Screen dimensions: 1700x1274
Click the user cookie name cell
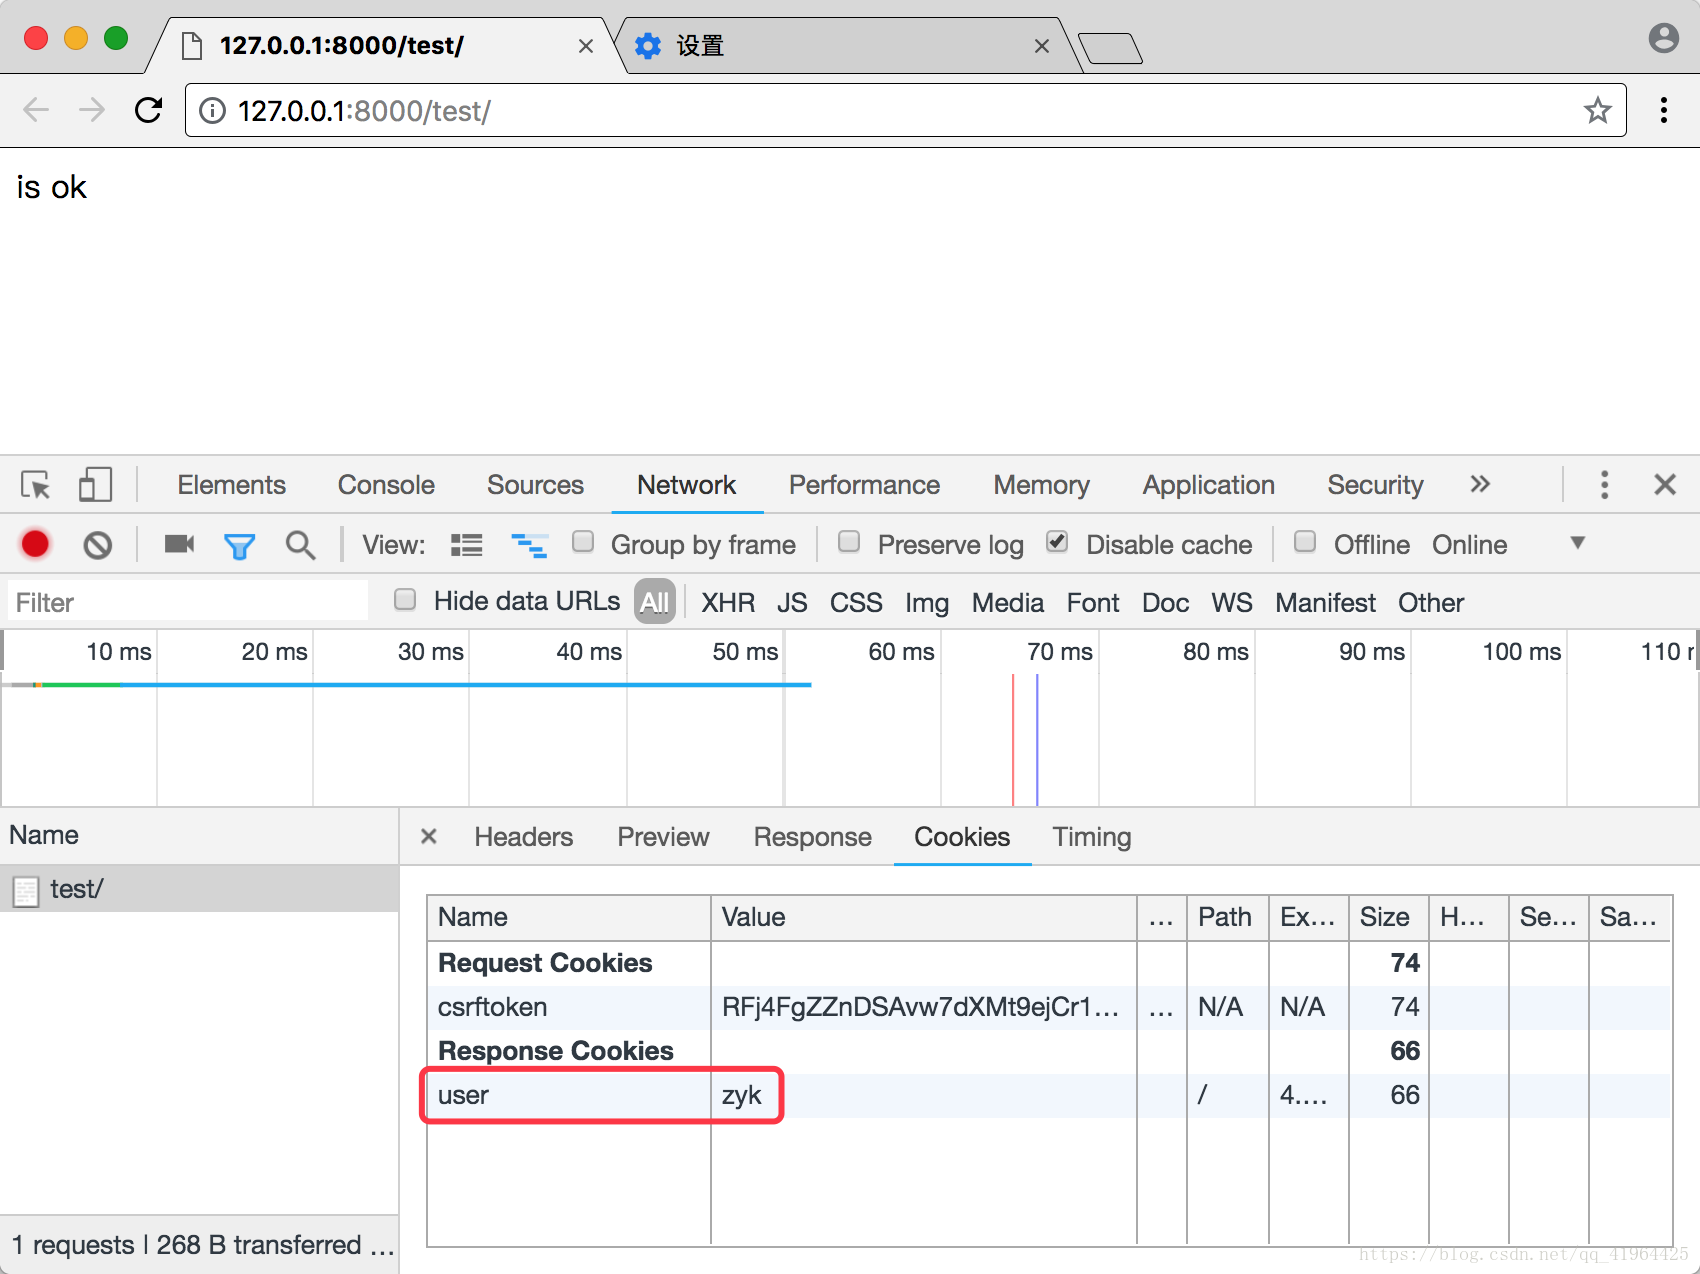569,1095
